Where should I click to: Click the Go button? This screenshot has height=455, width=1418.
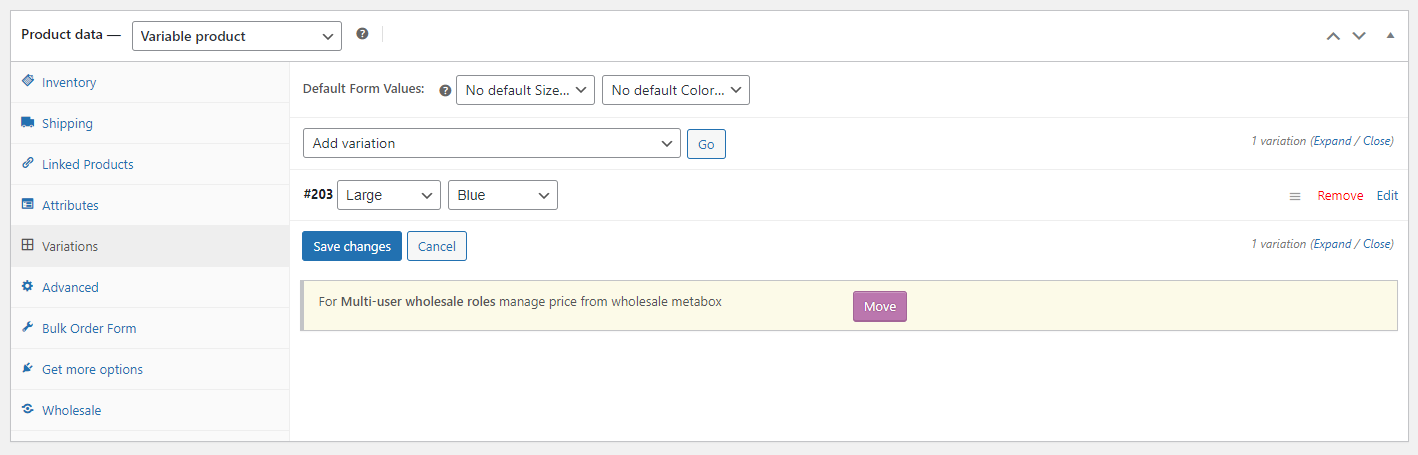pos(706,144)
